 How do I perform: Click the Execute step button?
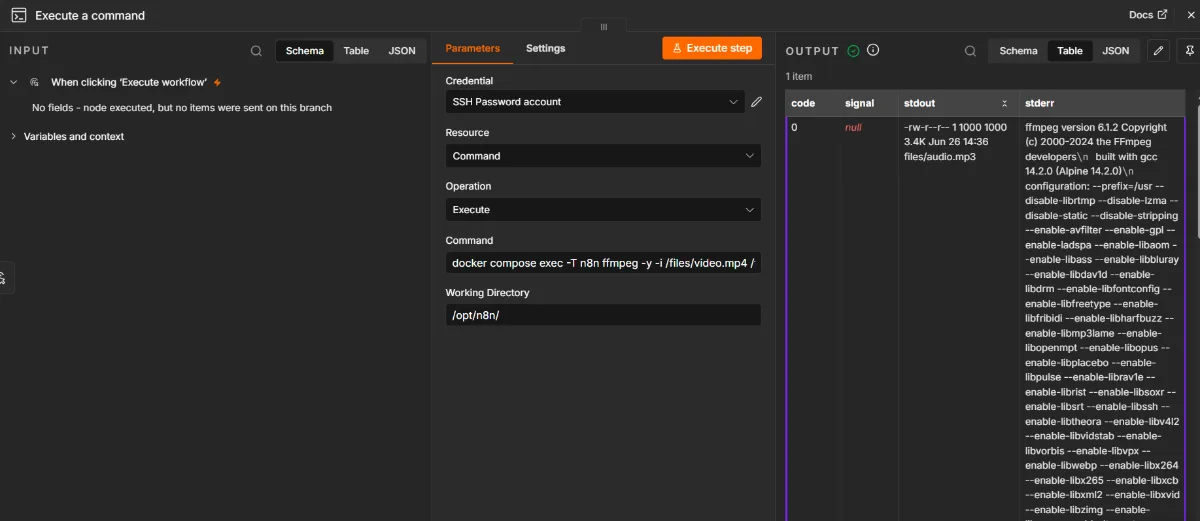pos(712,48)
